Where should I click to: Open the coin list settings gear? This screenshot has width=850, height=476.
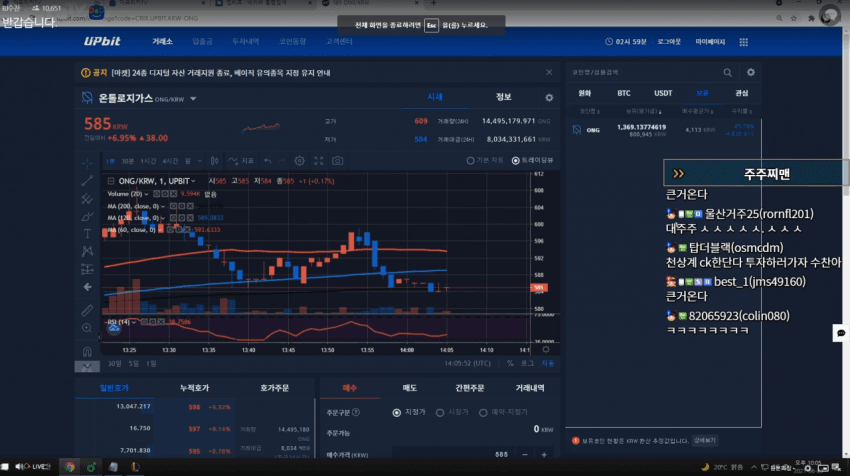coord(751,72)
